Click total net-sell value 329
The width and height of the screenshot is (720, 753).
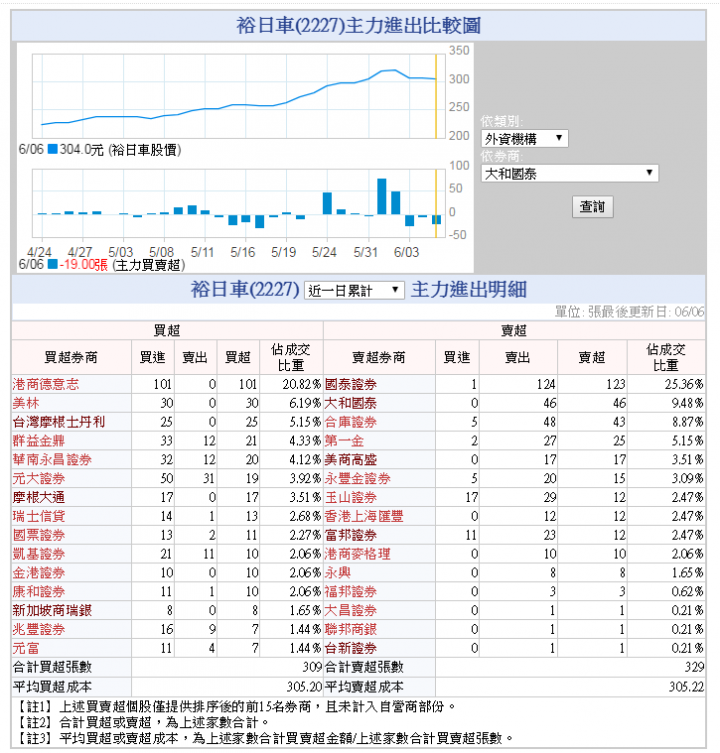695,667
